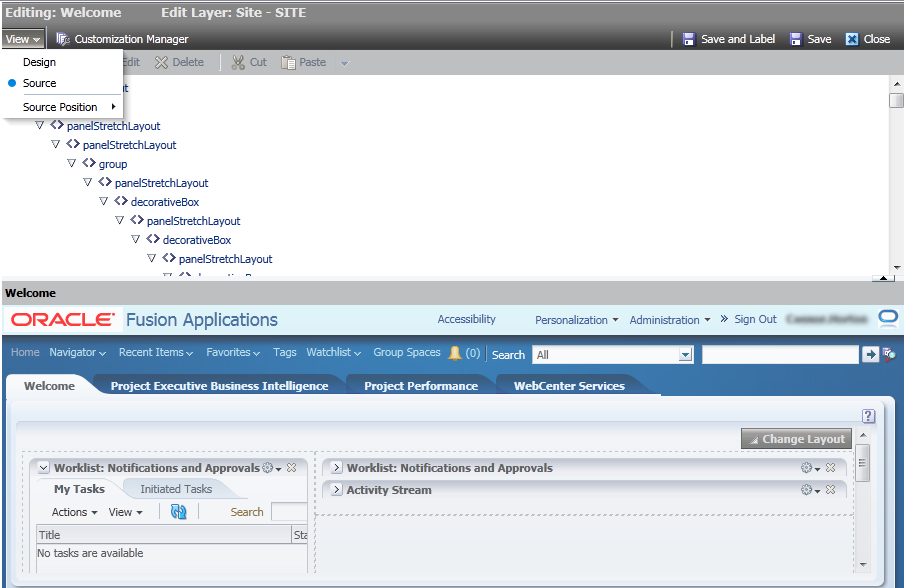Open gear actions for the collapsed Worklist portlet

(810, 468)
